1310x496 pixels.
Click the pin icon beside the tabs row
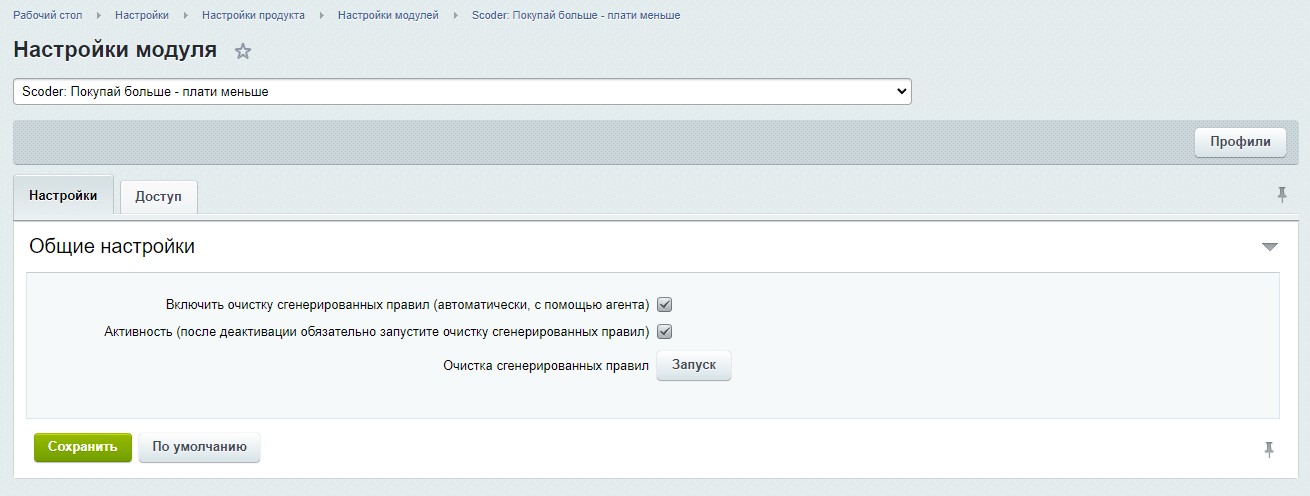[1282, 195]
